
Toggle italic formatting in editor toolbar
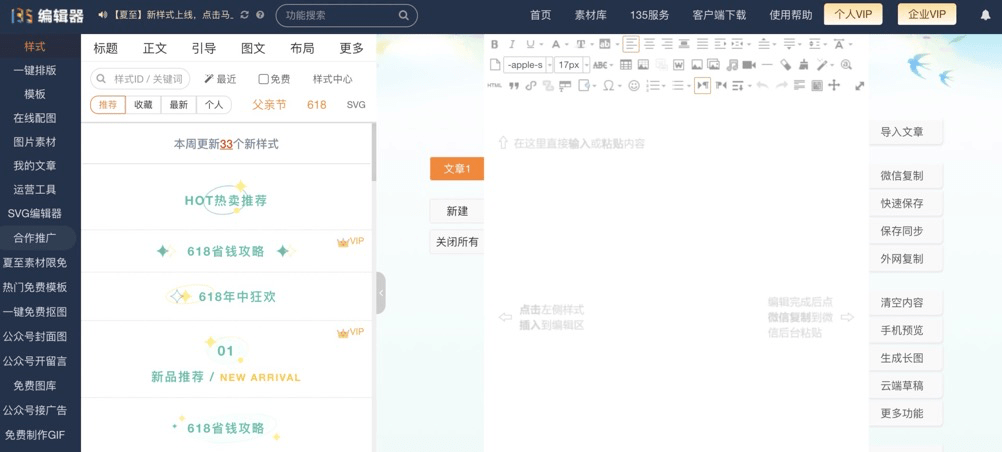point(512,43)
